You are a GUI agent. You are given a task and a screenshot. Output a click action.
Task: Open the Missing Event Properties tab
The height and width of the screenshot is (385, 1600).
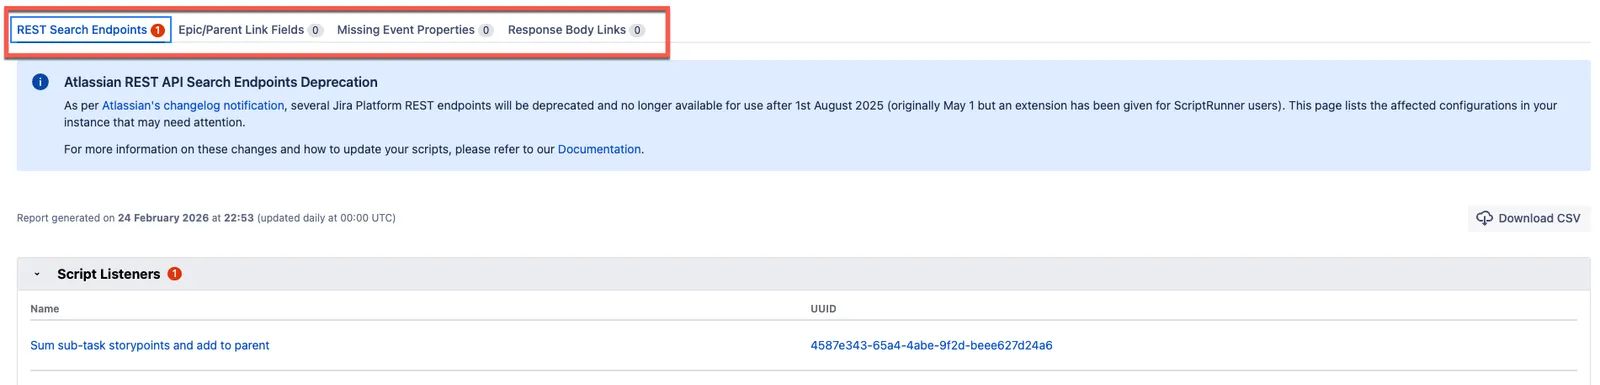(x=414, y=30)
